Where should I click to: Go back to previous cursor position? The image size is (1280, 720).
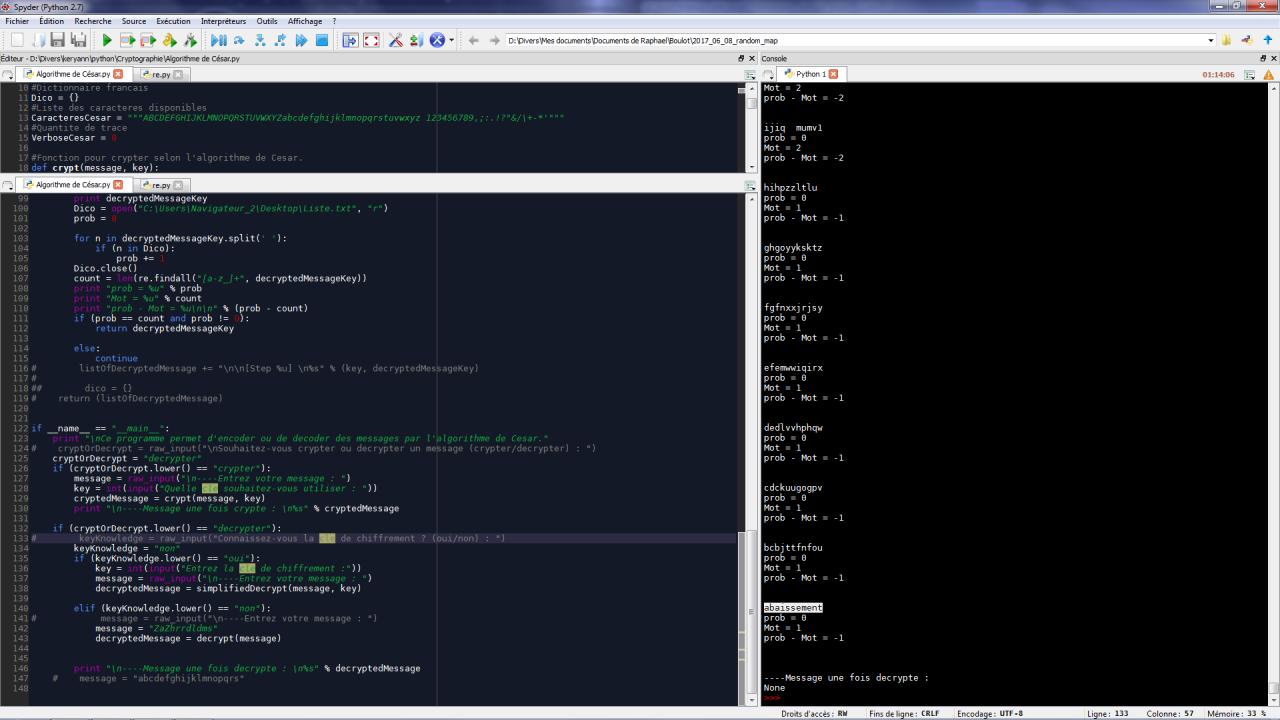(x=473, y=40)
